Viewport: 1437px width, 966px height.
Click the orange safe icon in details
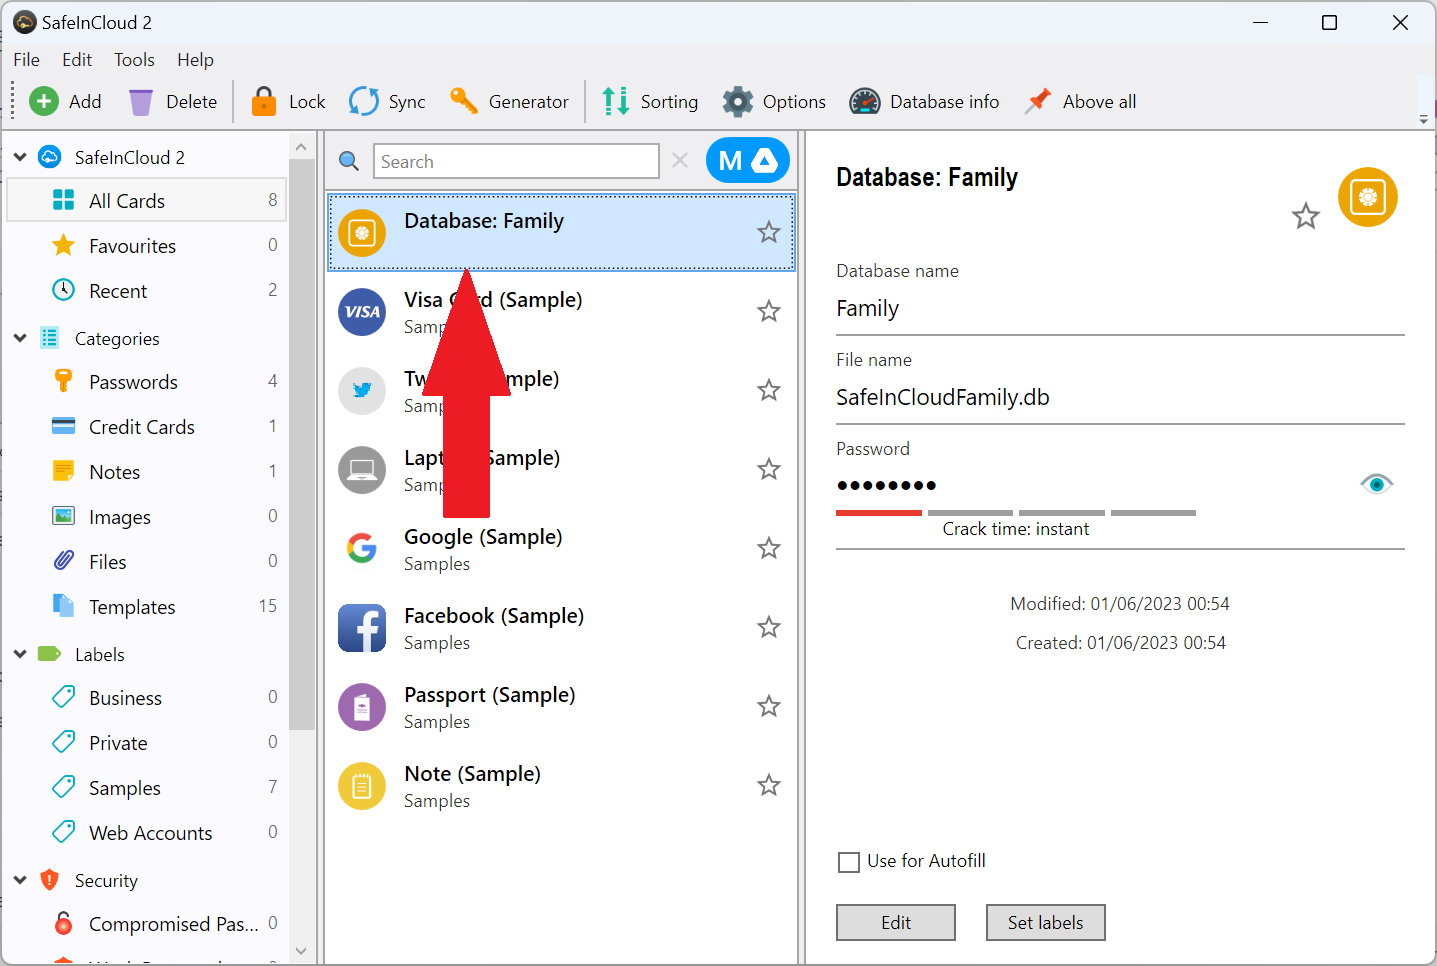pyautogui.click(x=1367, y=197)
